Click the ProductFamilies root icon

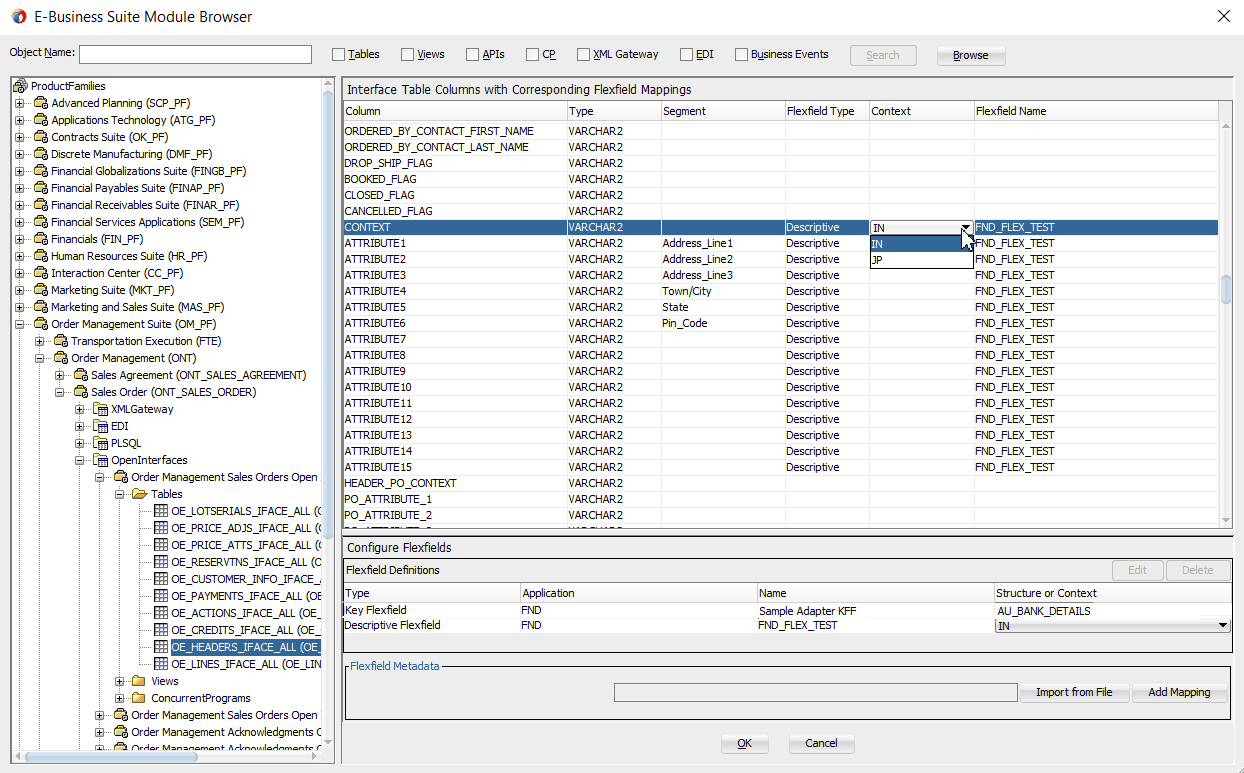[x=21, y=86]
